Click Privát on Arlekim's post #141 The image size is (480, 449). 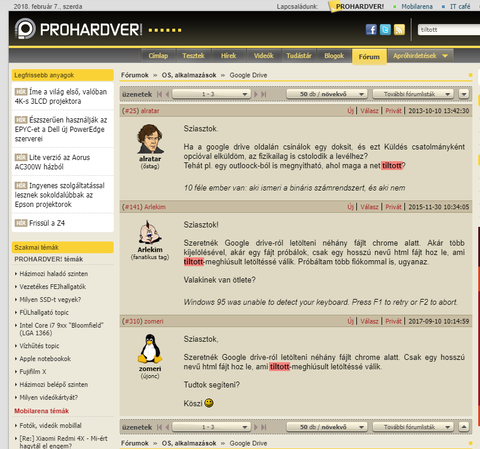click(393, 207)
